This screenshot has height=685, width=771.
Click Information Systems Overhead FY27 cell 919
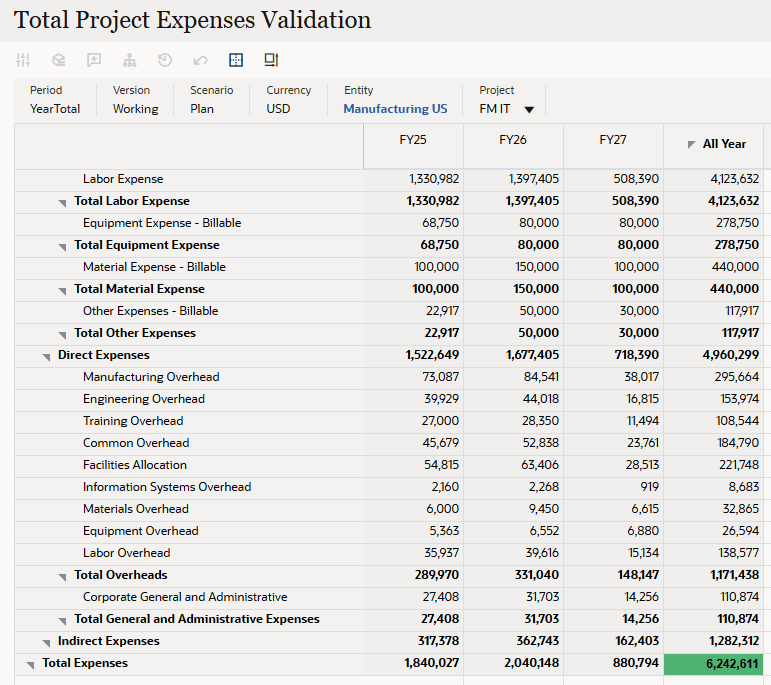613,487
